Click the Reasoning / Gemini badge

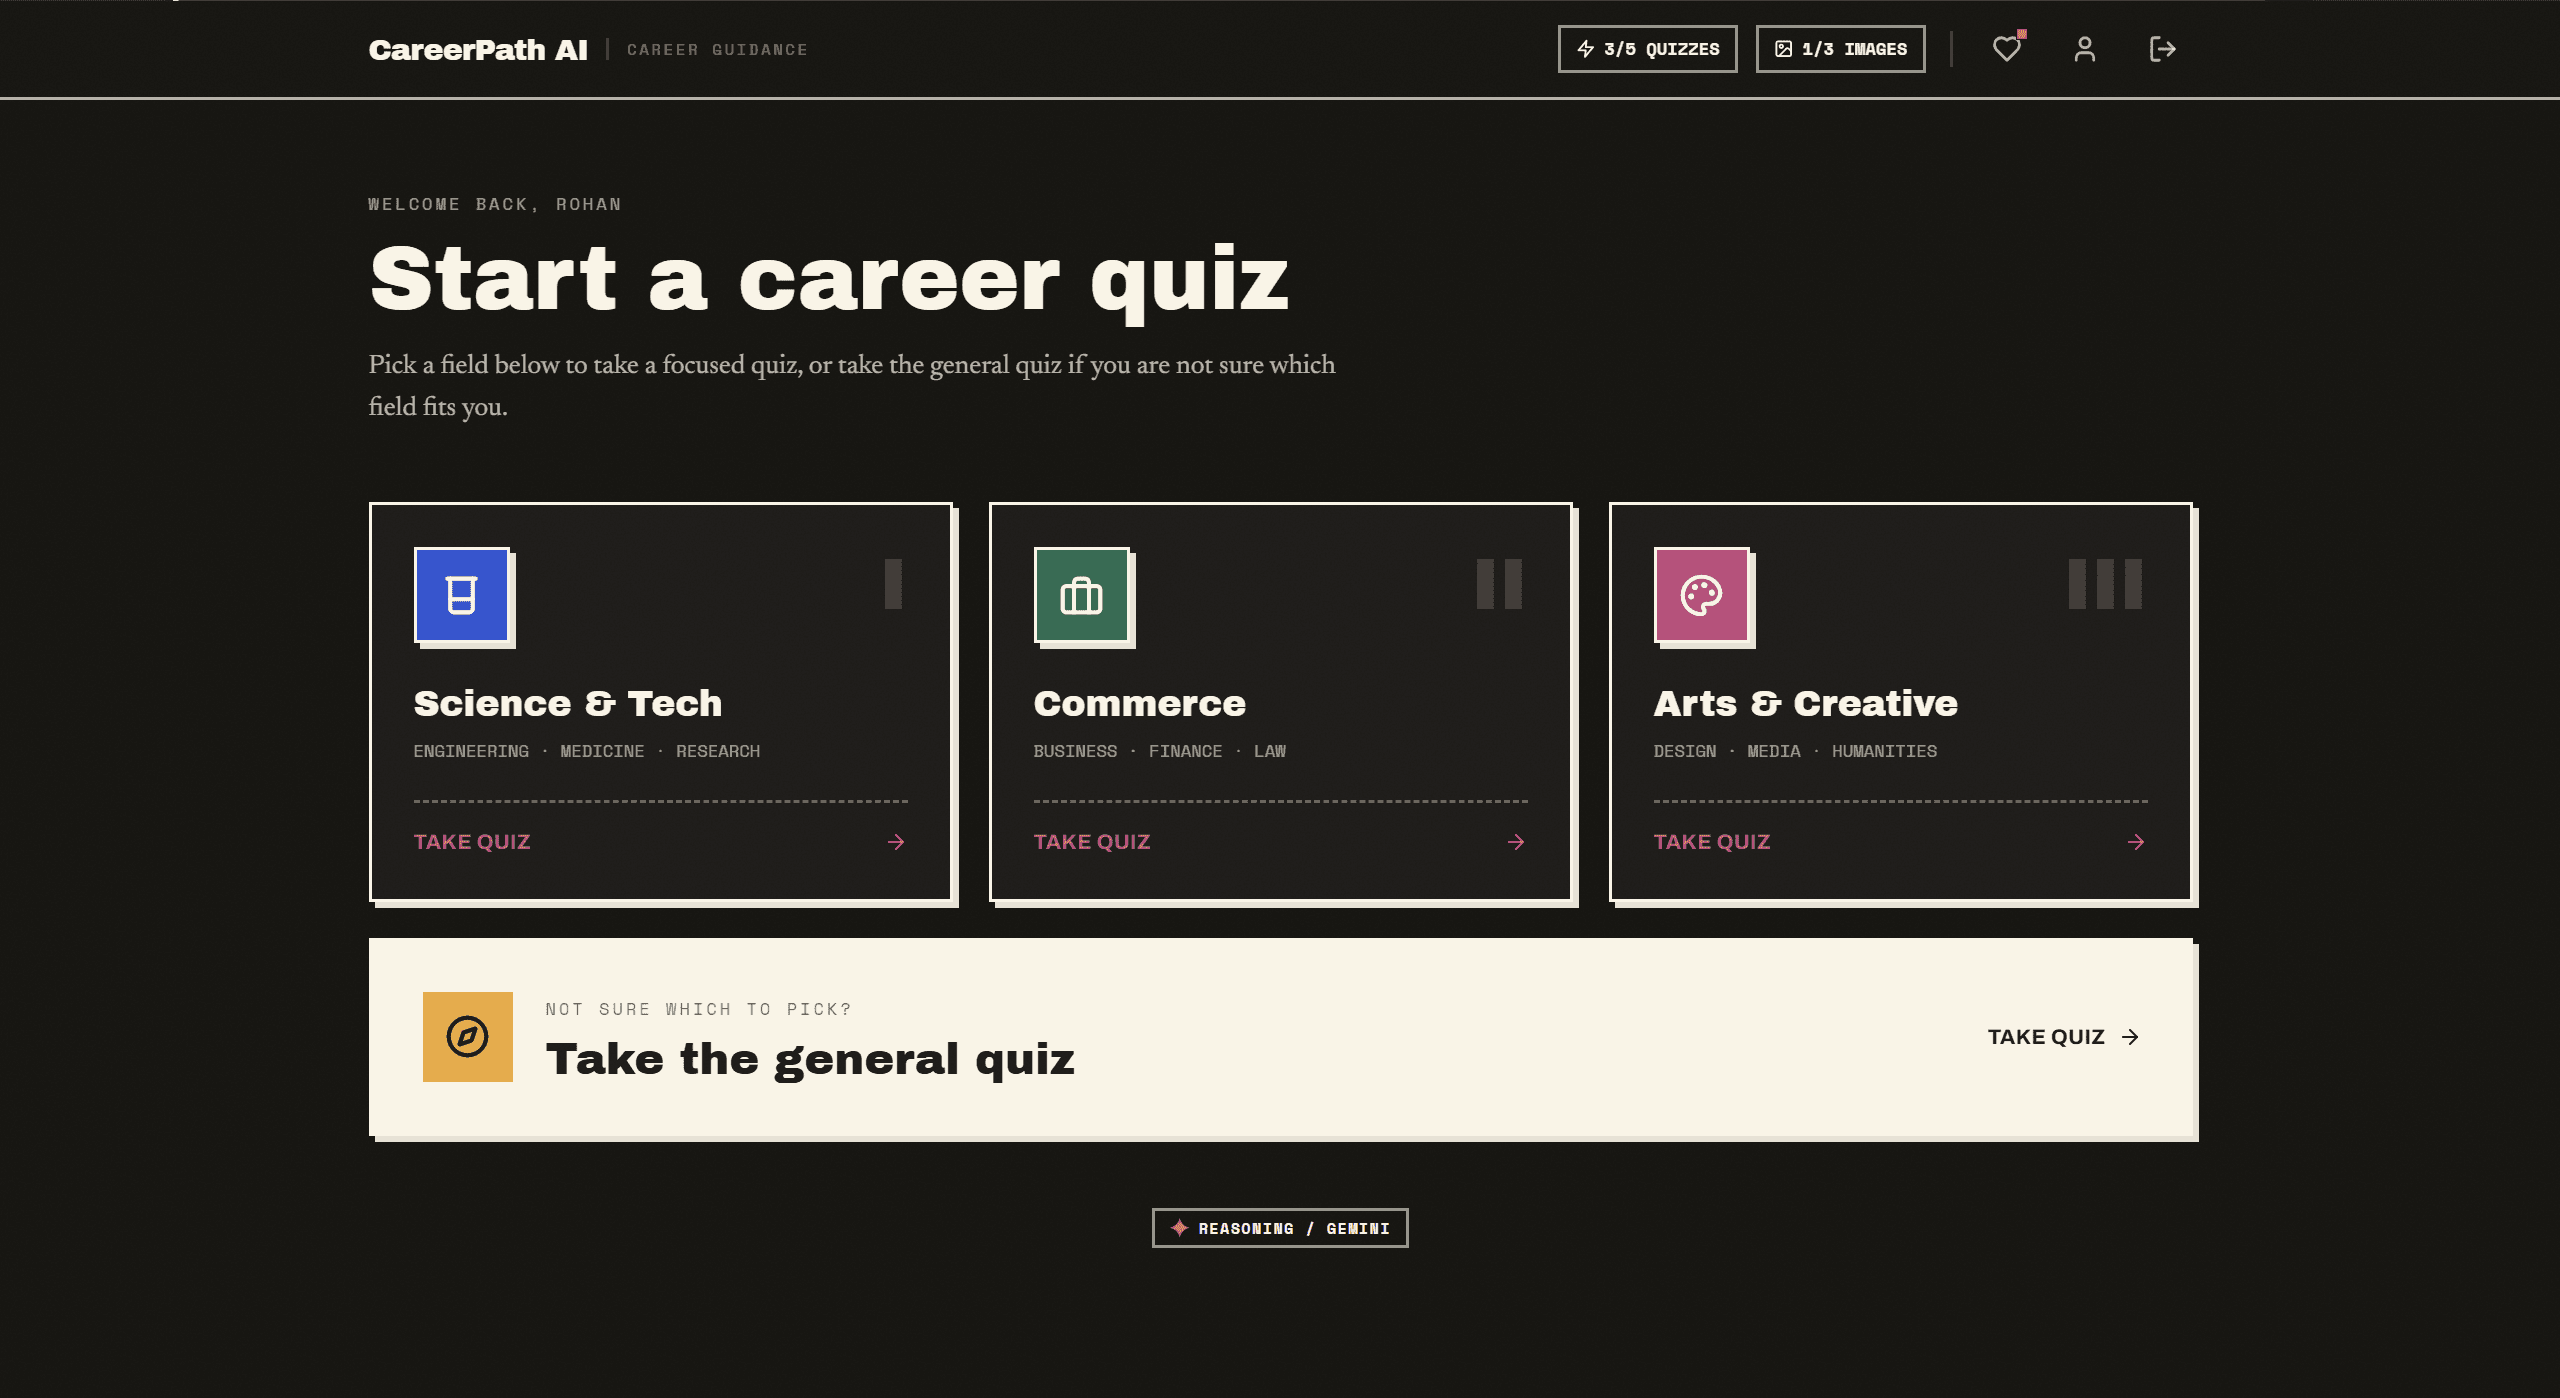coord(1280,1228)
